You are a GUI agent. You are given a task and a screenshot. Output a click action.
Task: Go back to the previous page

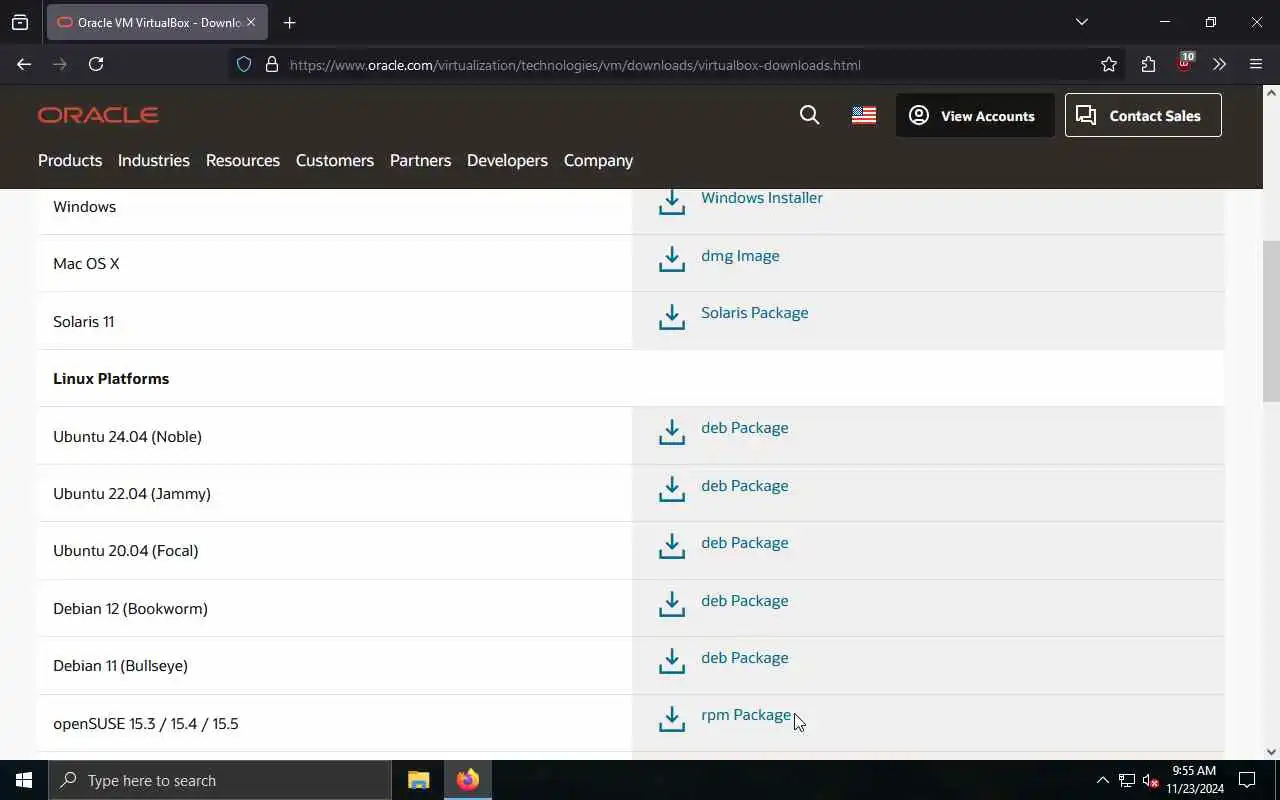click(24, 64)
